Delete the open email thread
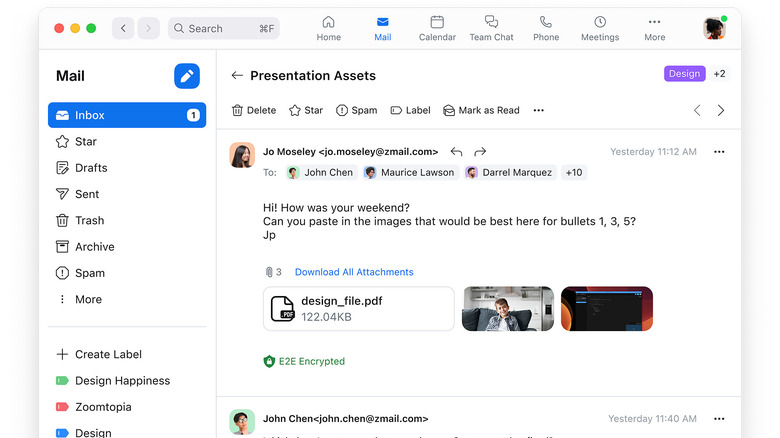 click(254, 110)
